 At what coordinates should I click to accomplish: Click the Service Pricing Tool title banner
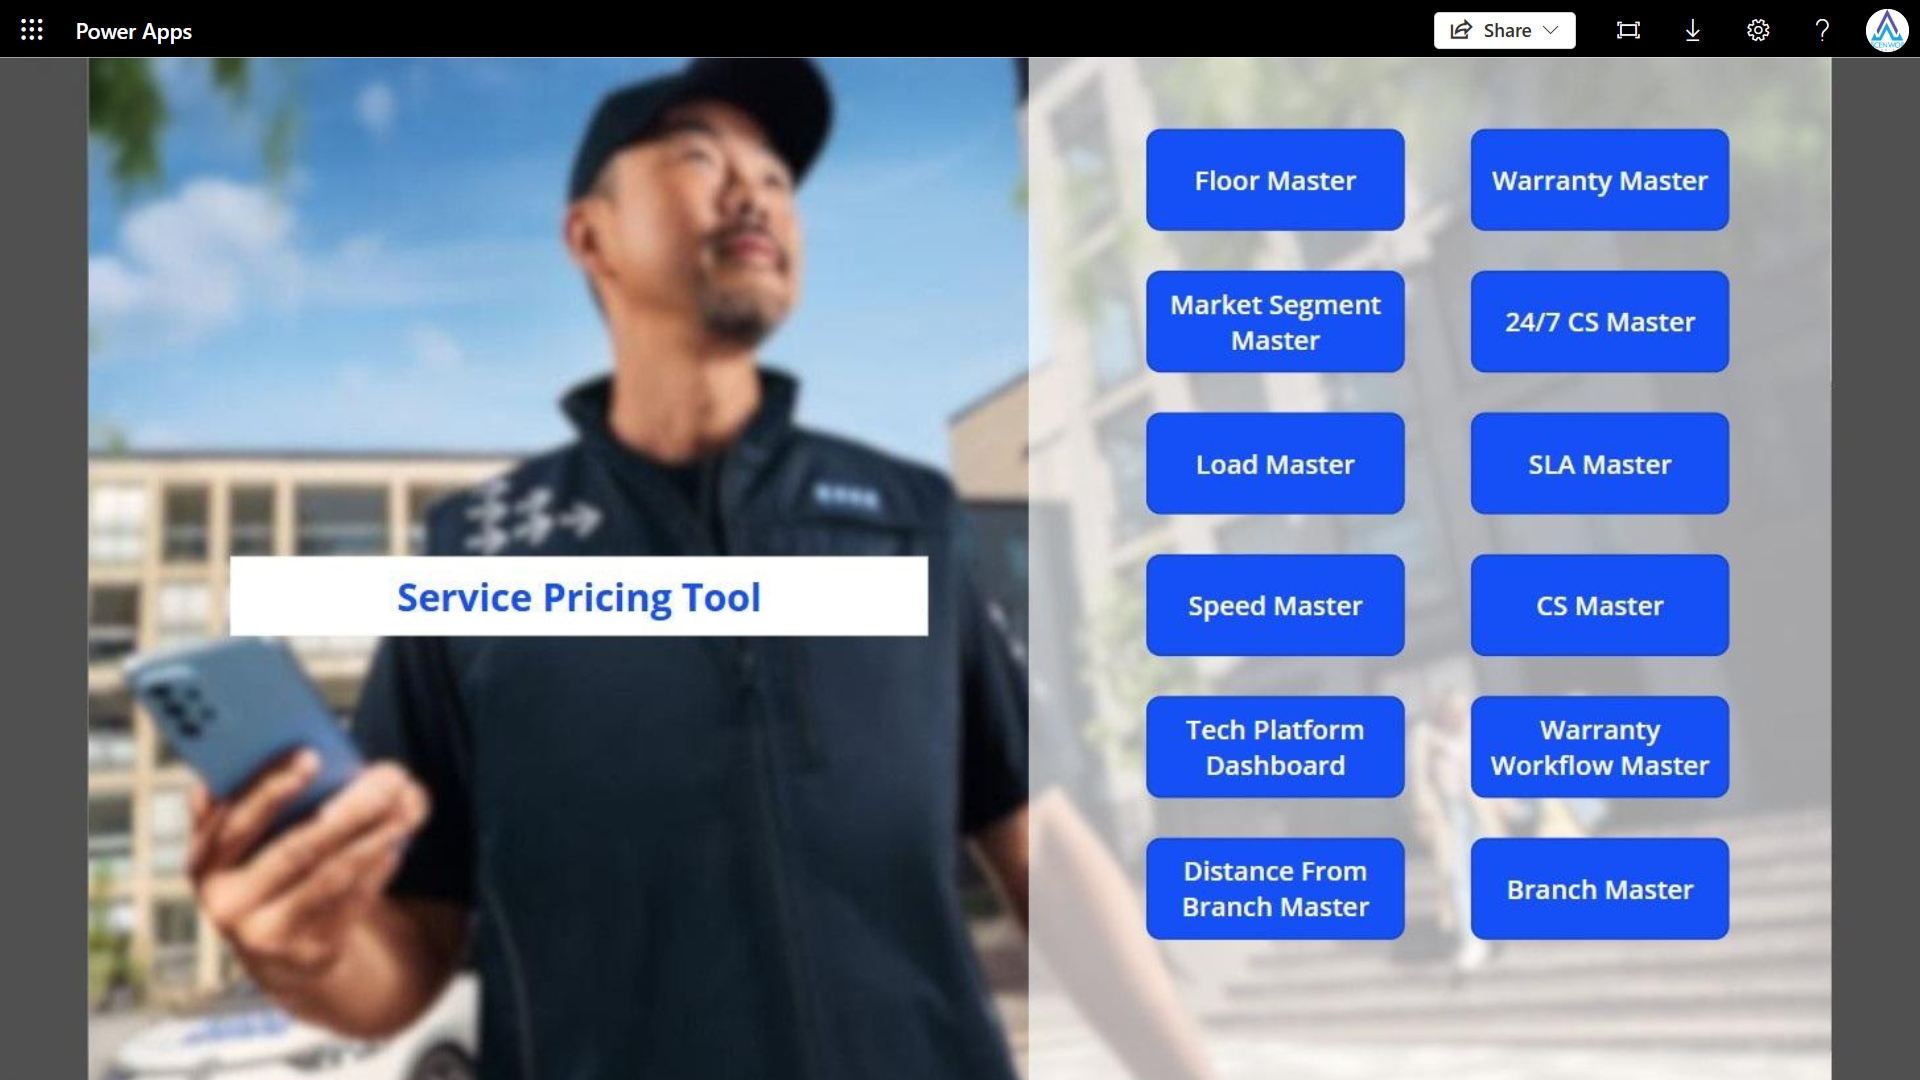point(578,596)
